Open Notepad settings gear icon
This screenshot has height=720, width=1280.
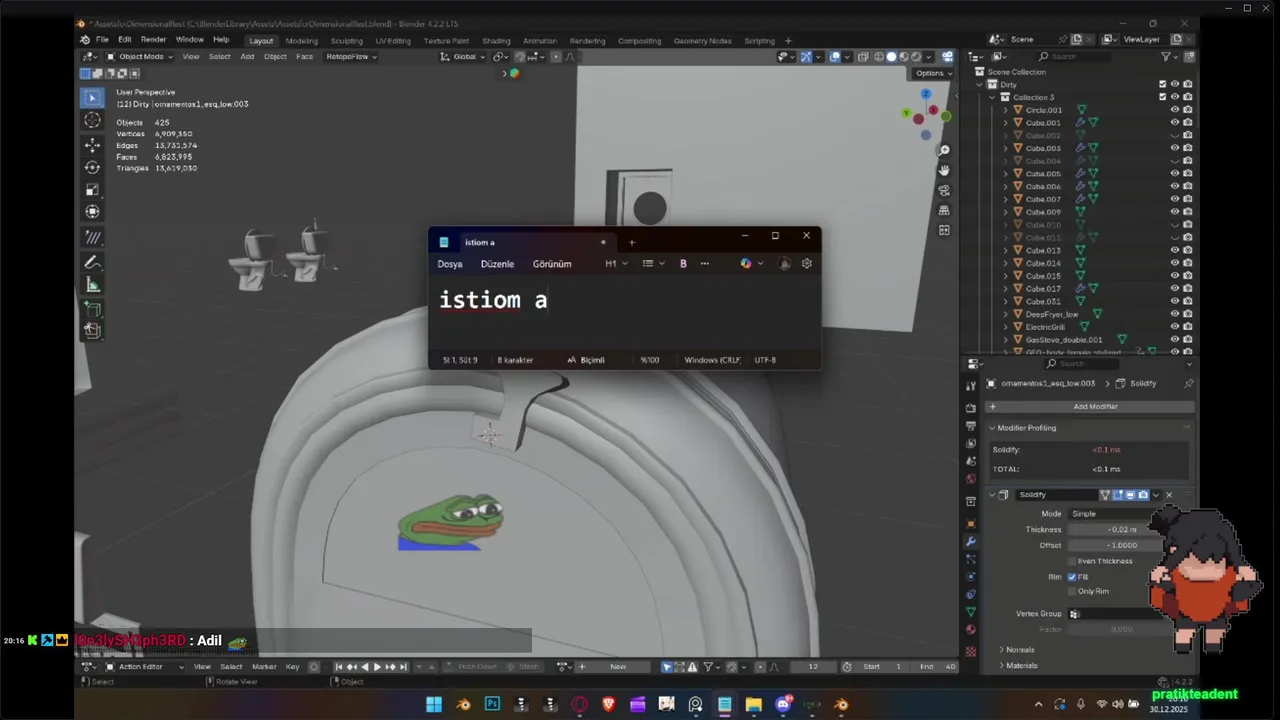806,264
